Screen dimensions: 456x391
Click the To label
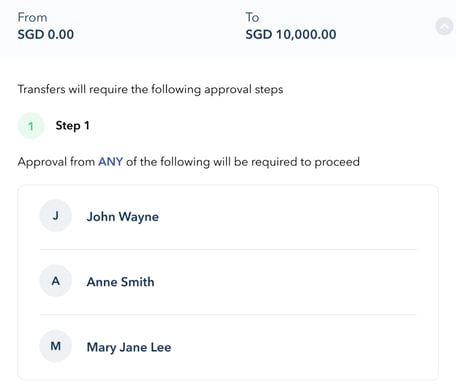point(252,17)
